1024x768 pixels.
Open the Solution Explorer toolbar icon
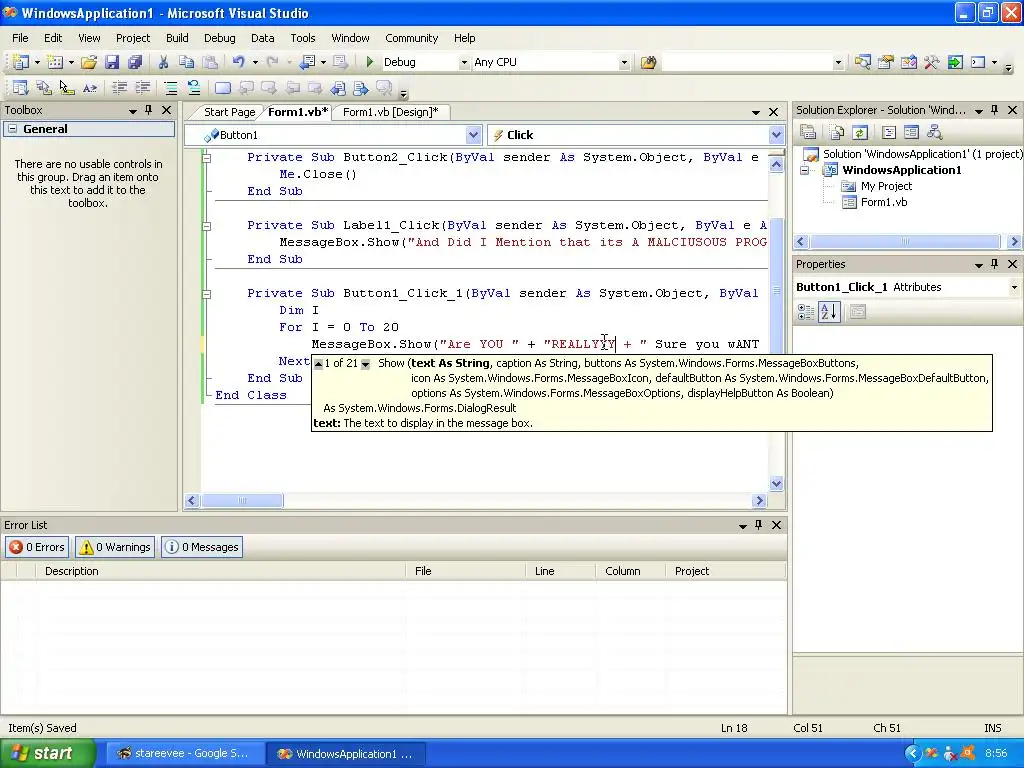coord(863,62)
